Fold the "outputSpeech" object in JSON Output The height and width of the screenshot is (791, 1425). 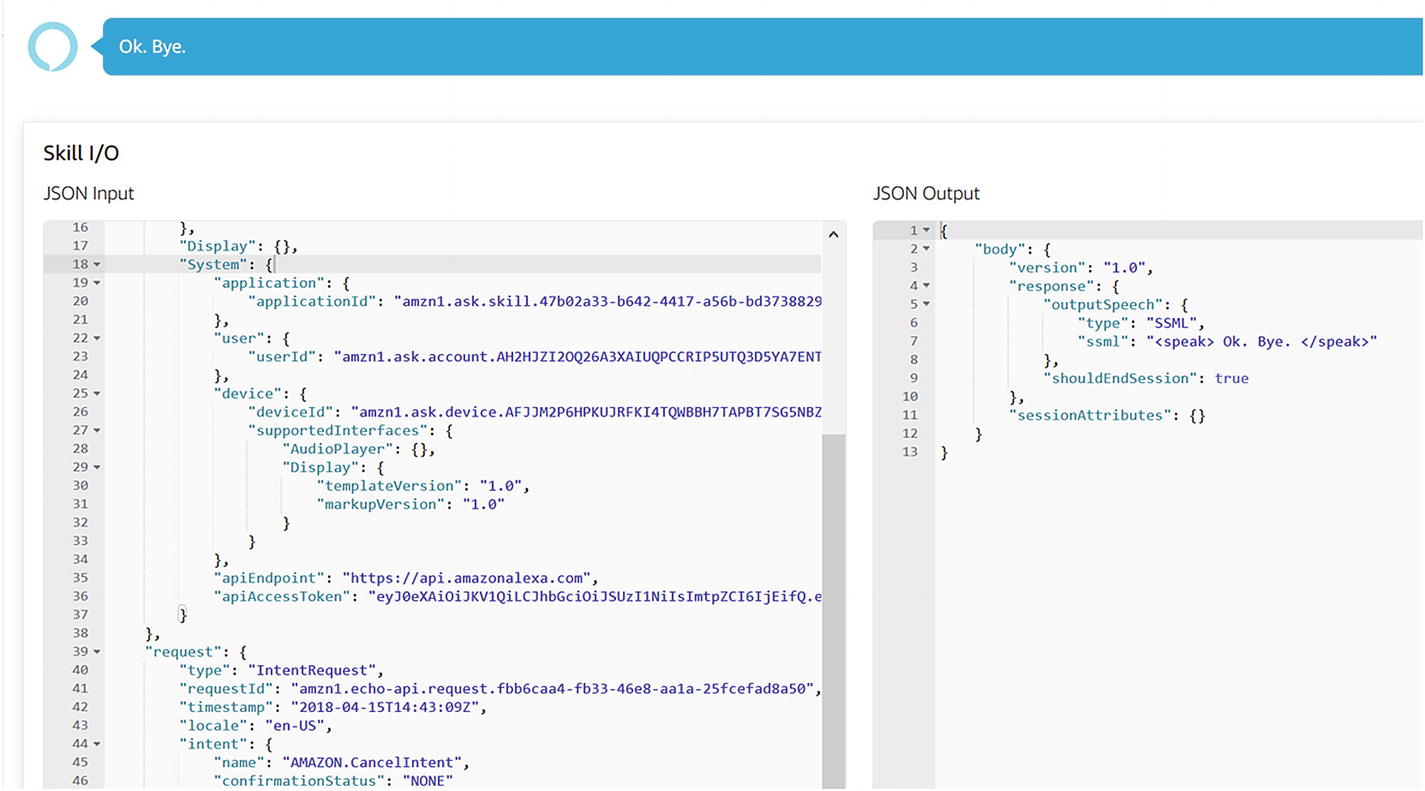click(x=926, y=304)
